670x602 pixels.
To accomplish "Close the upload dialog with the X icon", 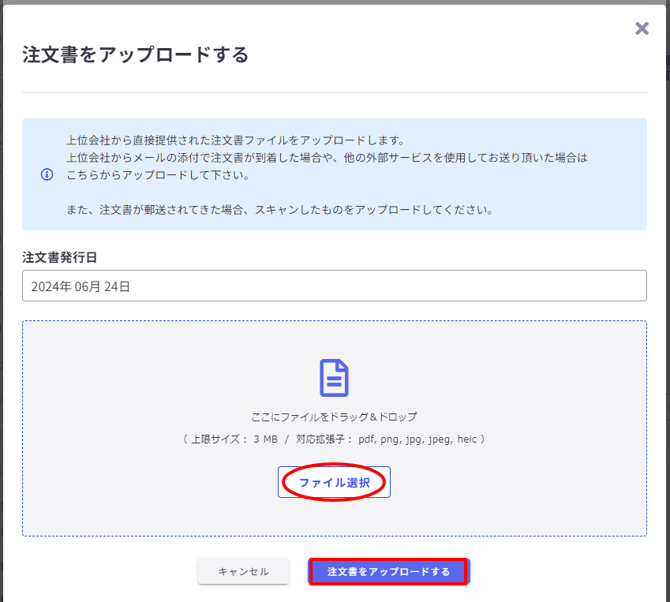I will point(642,29).
